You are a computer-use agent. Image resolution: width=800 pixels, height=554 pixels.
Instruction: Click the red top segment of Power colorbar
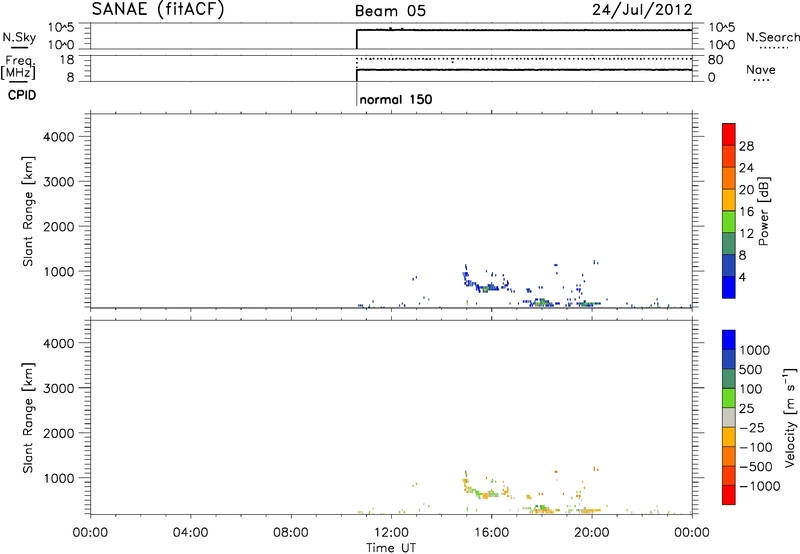(729, 134)
